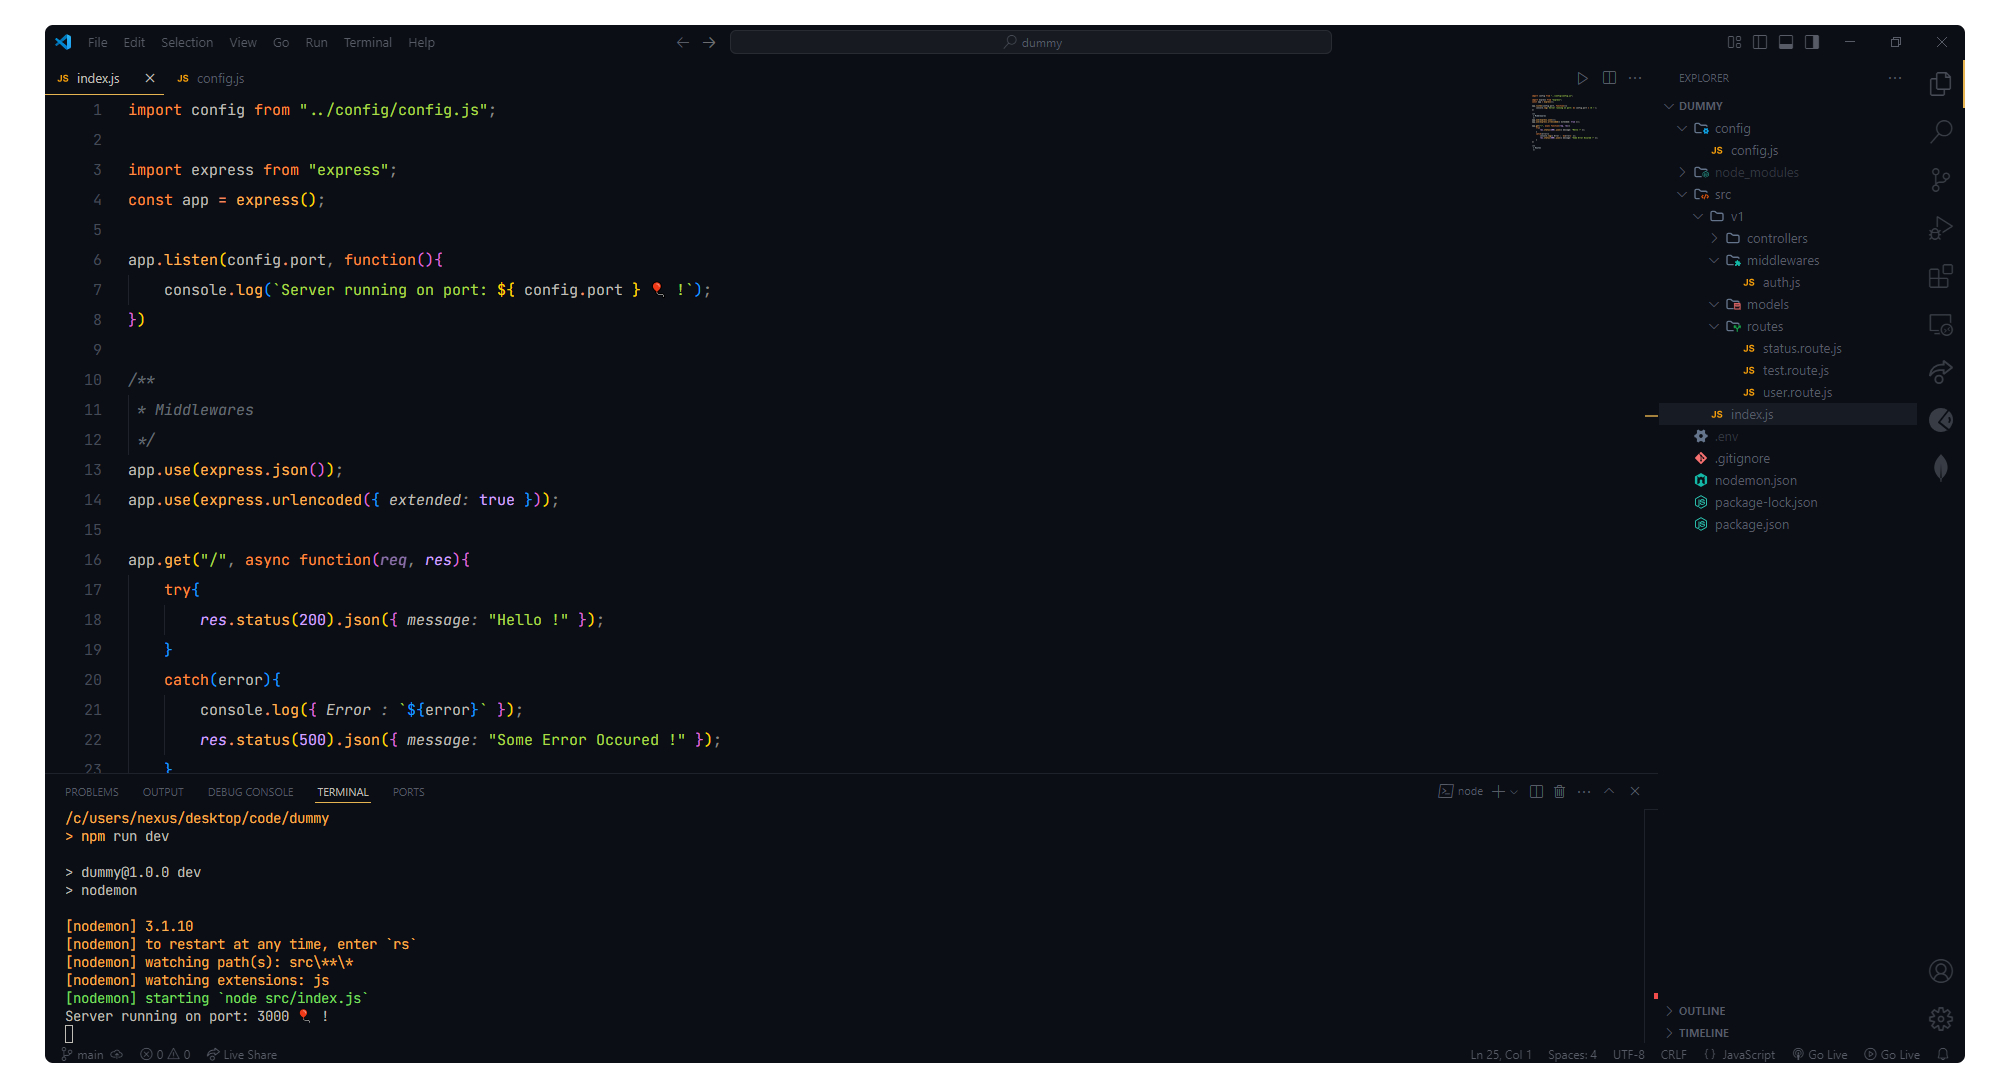The width and height of the screenshot is (2010, 1088).
Task: Open package.json in the explorer
Action: (x=1752, y=524)
